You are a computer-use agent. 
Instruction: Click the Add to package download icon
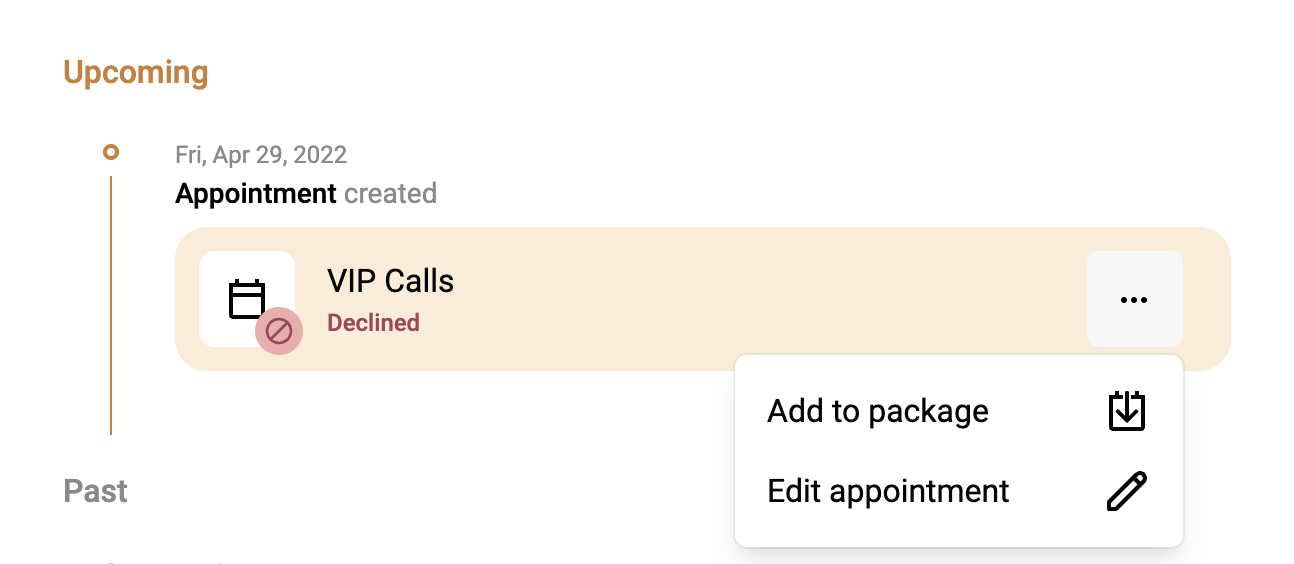click(1127, 411)
